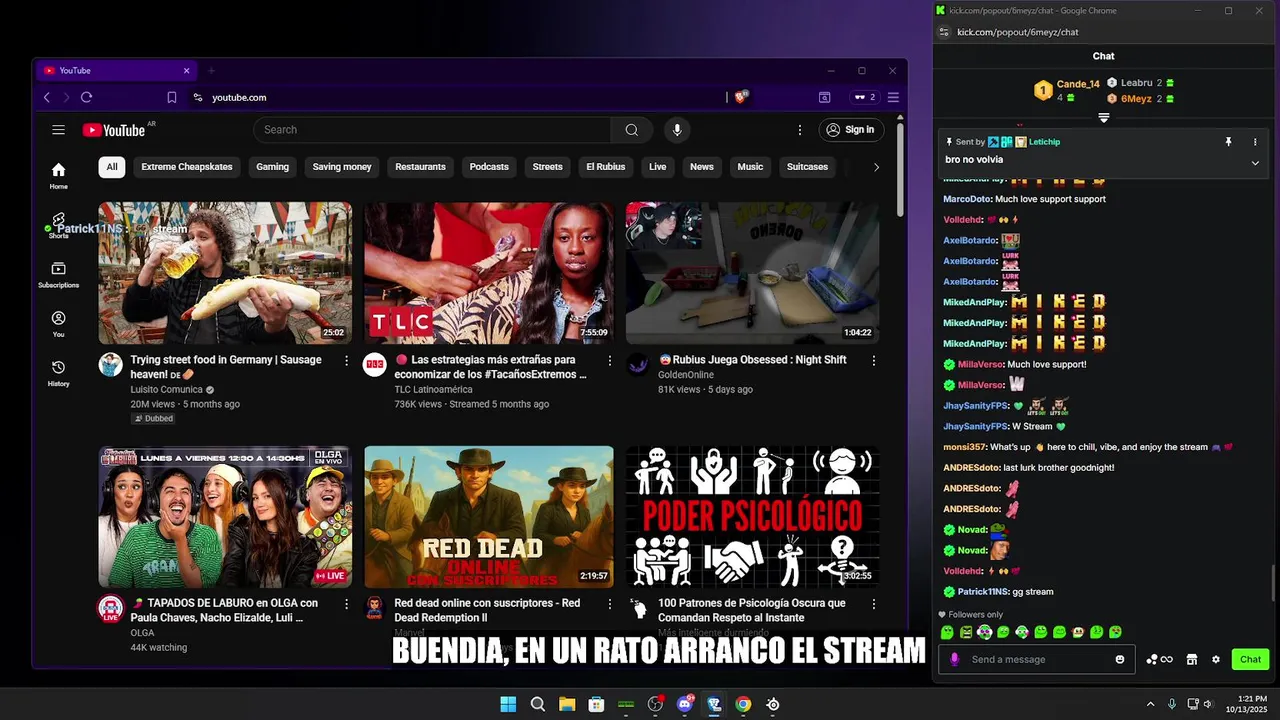Viewport: 1280px width, 720px height.
Task: Reload the YouTube page
Action: click(86, 97)
